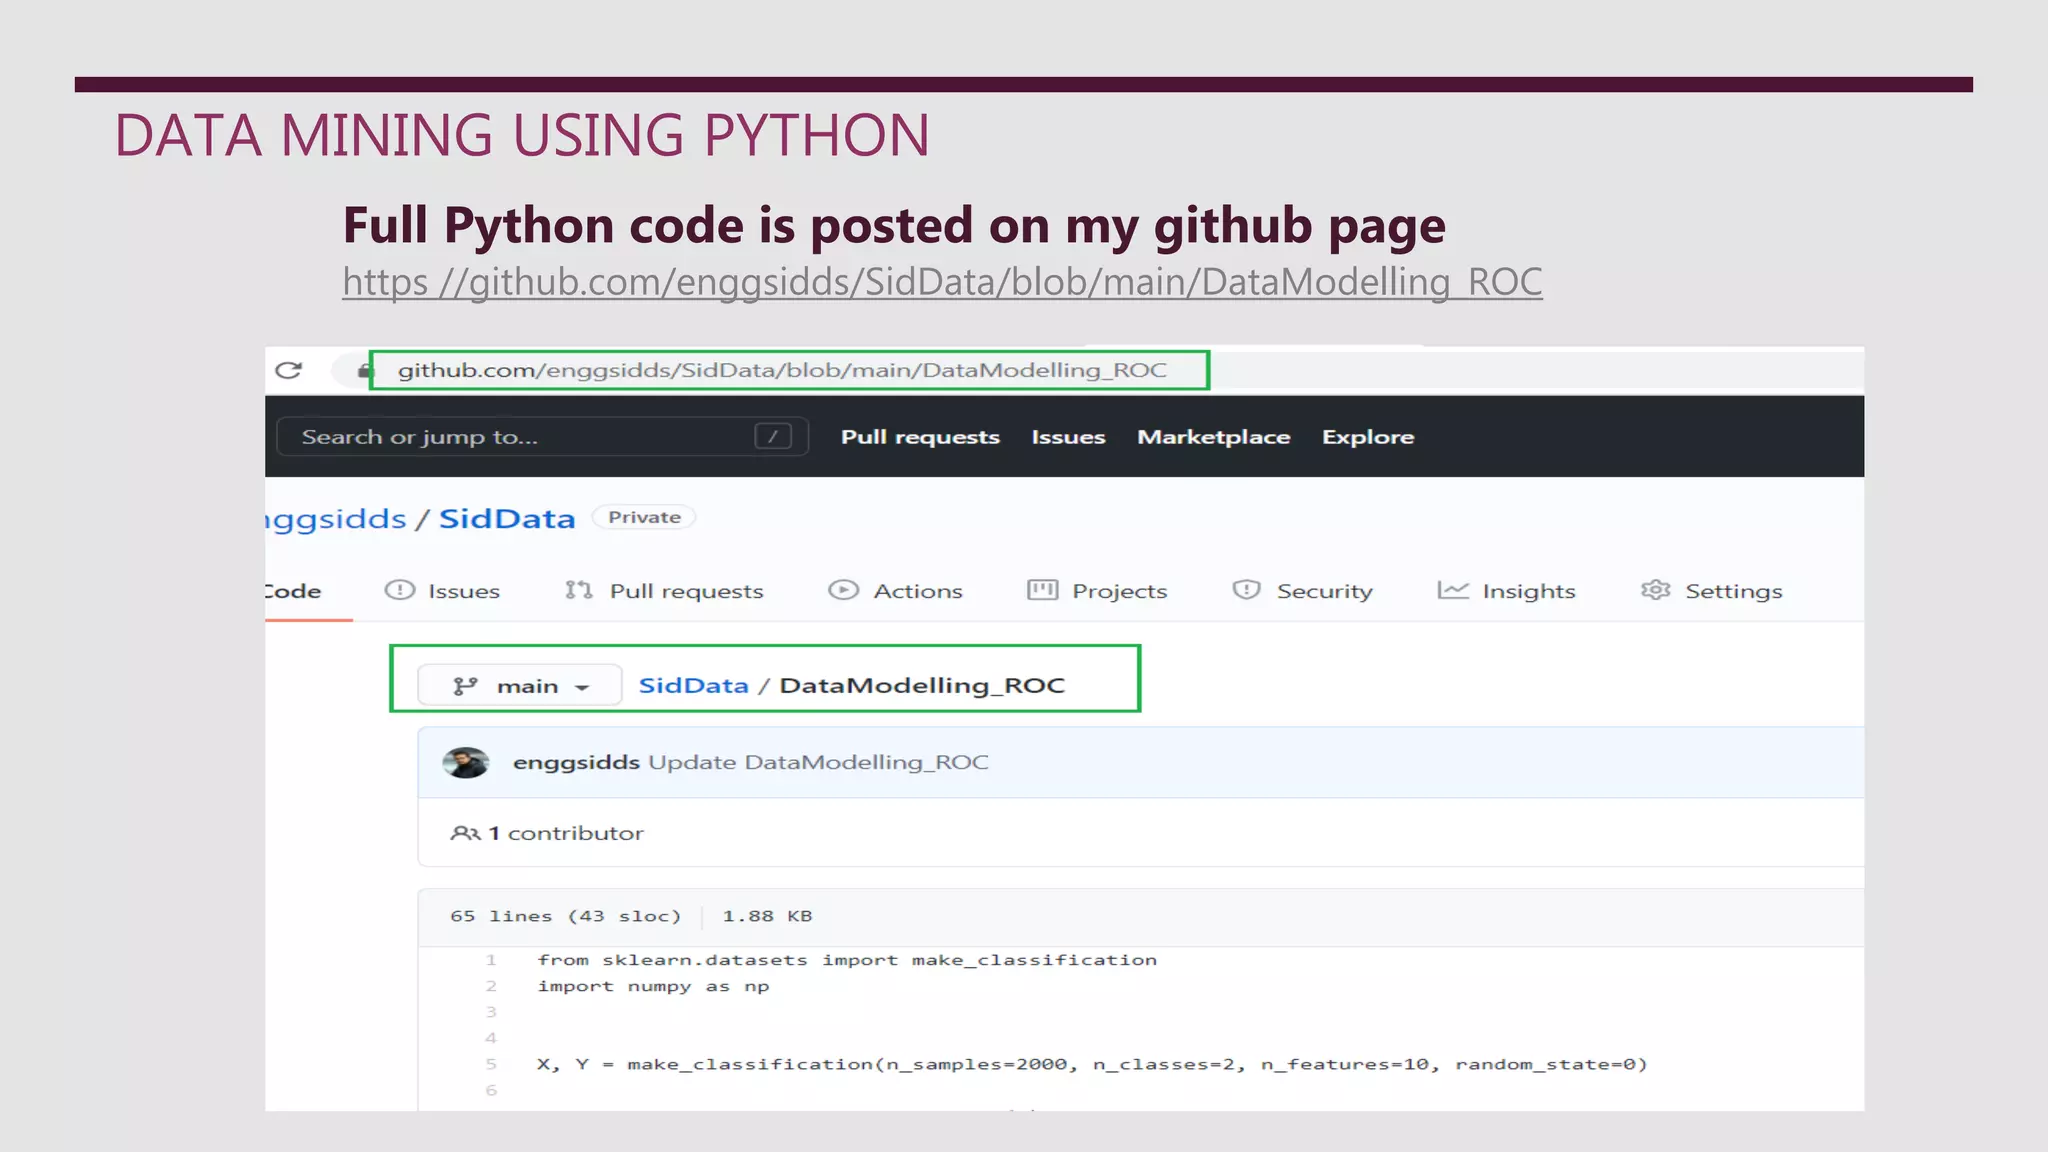Open the Update DataModelling_ROC commit message
The height and width of the screenshot is (1152, 2048).
(x=818, y=762)
